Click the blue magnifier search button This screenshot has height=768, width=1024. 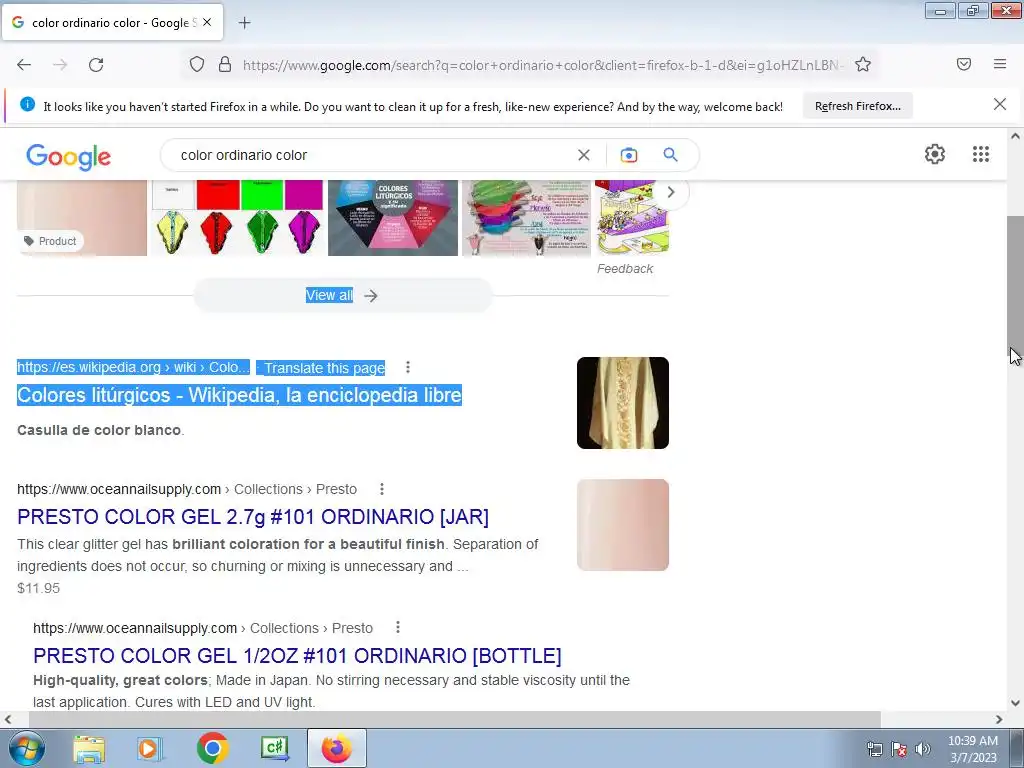(671, 155)
